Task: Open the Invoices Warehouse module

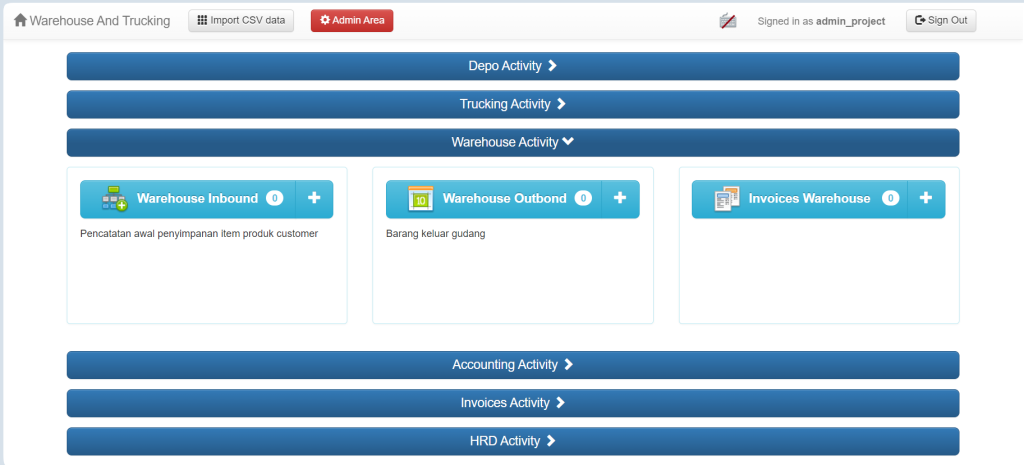Action: [800, 199]
